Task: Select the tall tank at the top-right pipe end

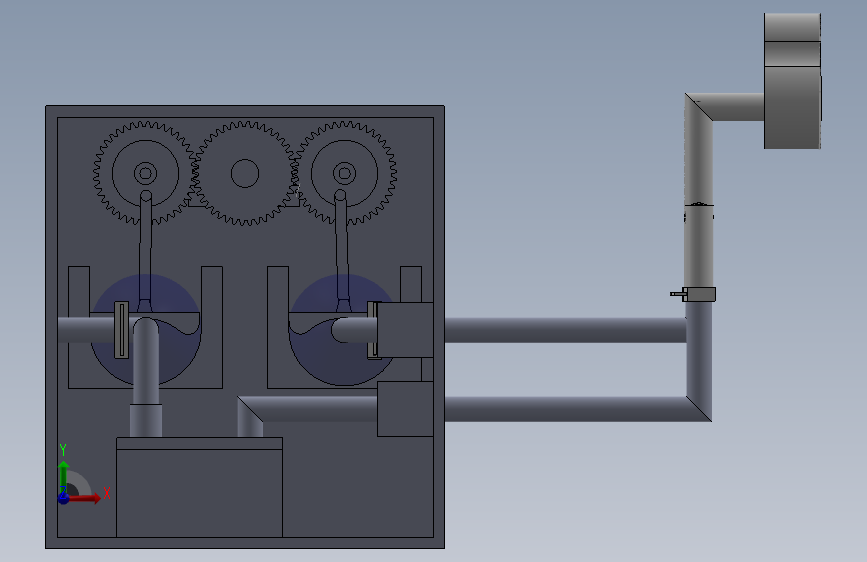Action: [792, 81]
